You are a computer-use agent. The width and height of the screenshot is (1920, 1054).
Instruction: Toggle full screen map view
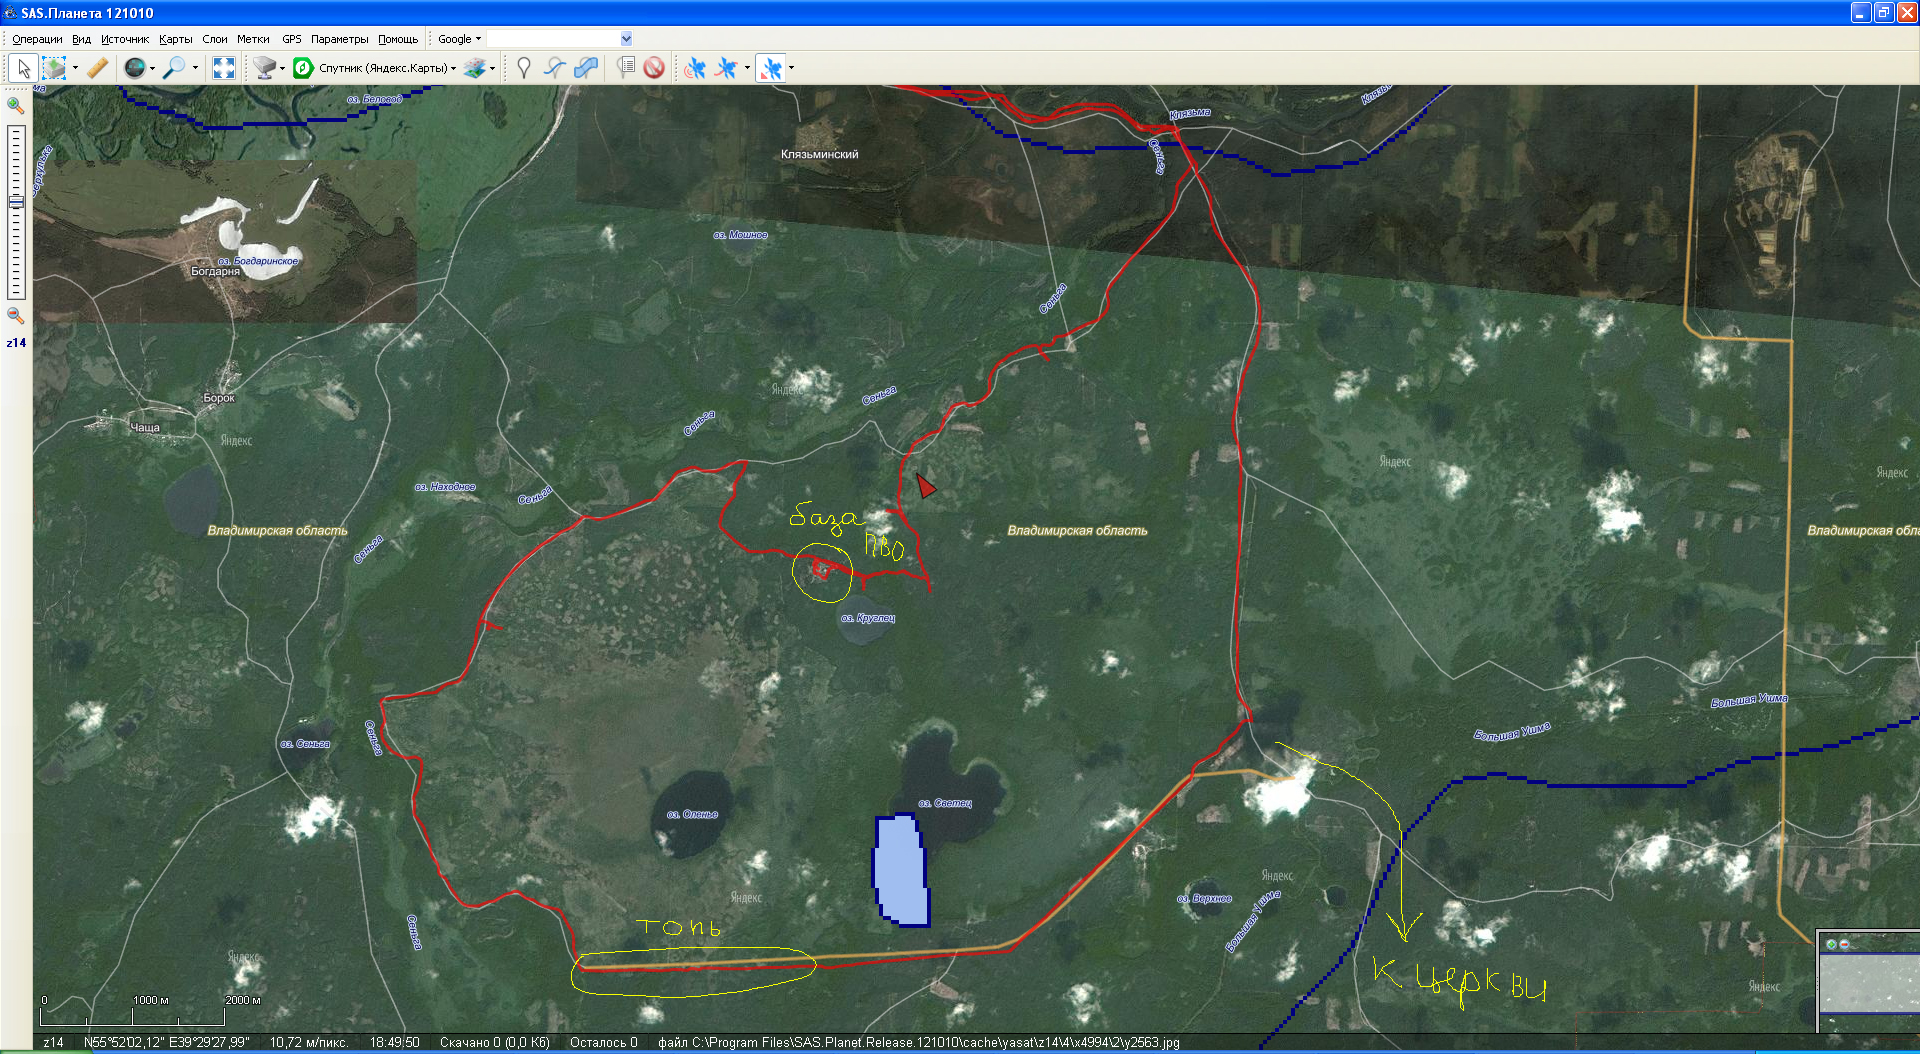[224, 68]
